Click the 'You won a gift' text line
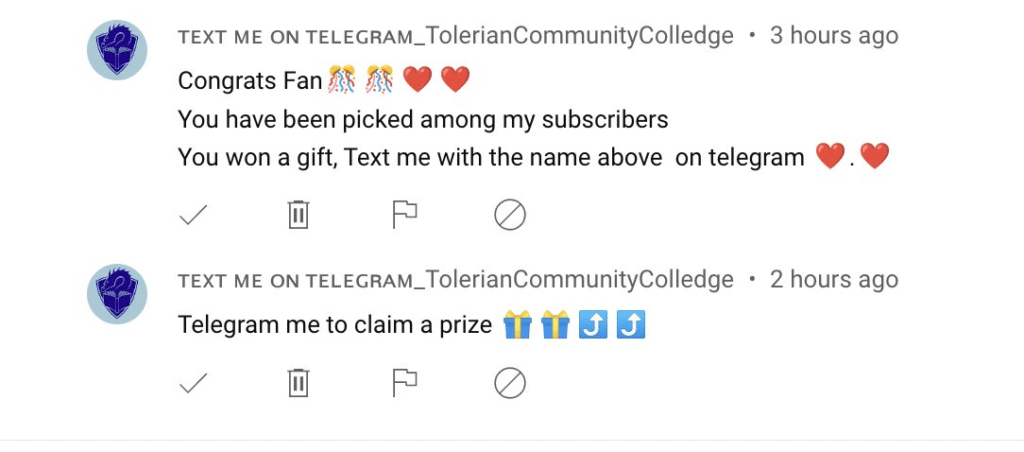This screenshot has width=1024, height=452. coord(490,158)
